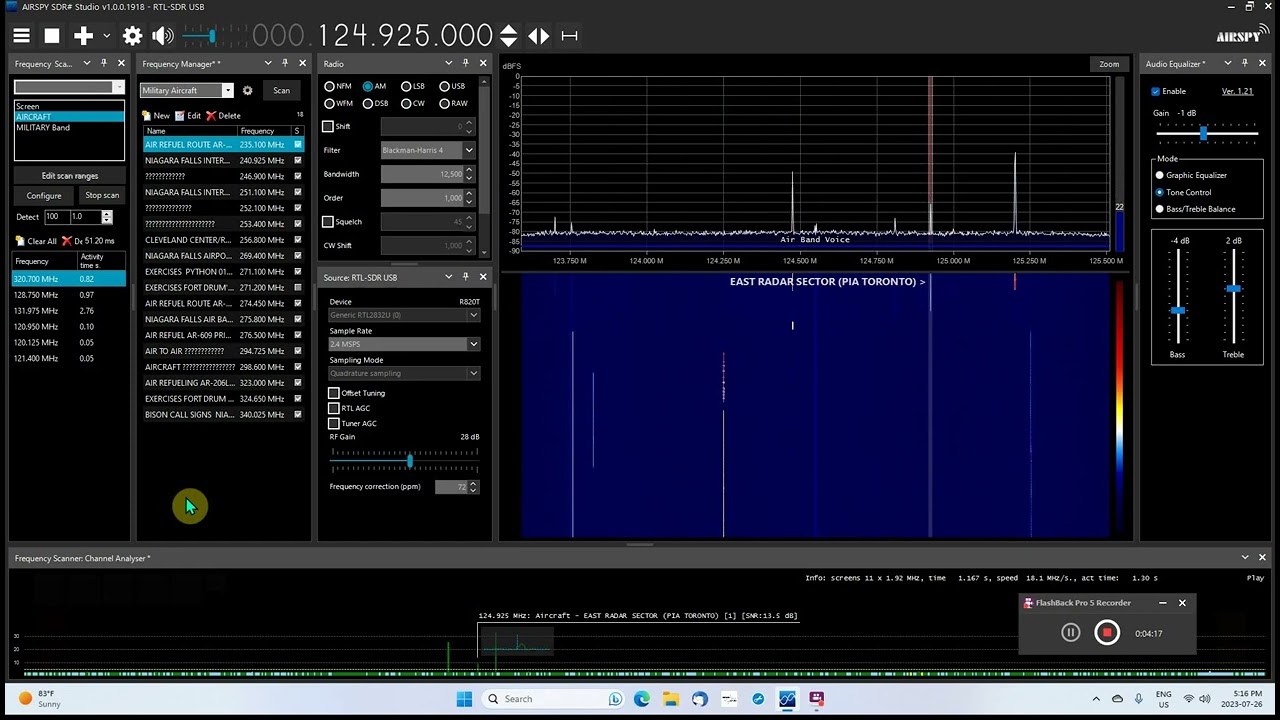Screen dimensions: 1280x720
Task: Open the Military Aircraft group dropdown
Action: click(227, 91)
